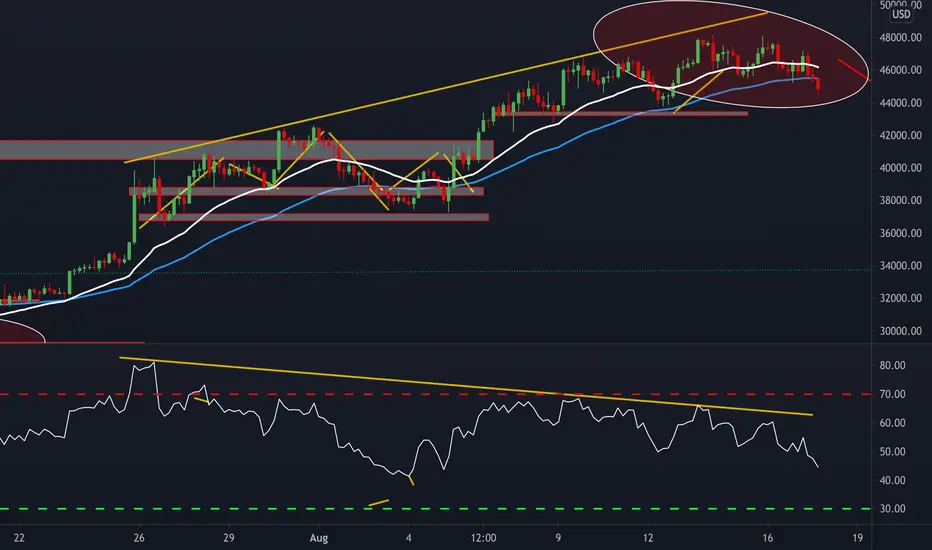Screen dimensions: 932x550
Task: Click the 19 date label on time axis
Action: [858, 538]
